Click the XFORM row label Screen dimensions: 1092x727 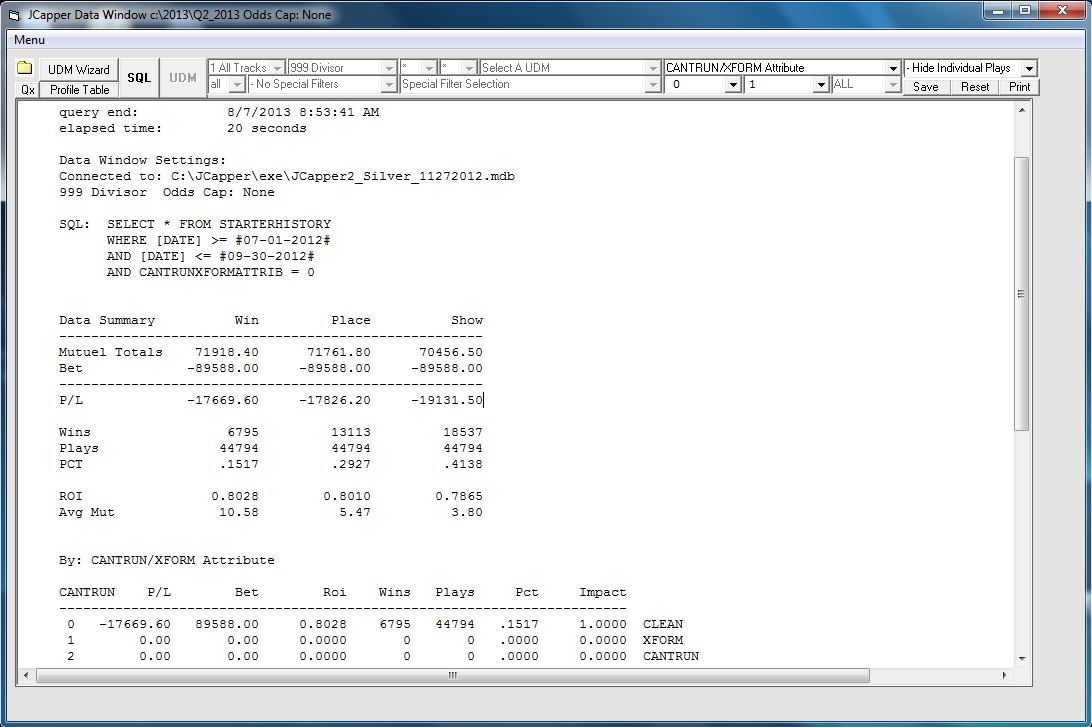(663, 641)
